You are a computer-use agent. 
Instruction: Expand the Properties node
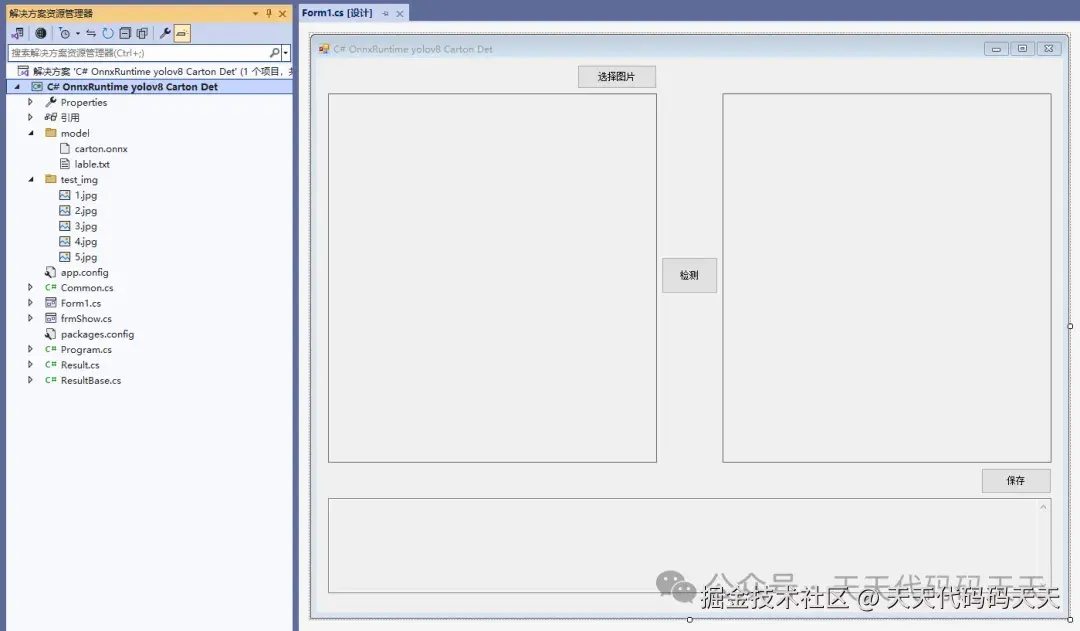29,101
